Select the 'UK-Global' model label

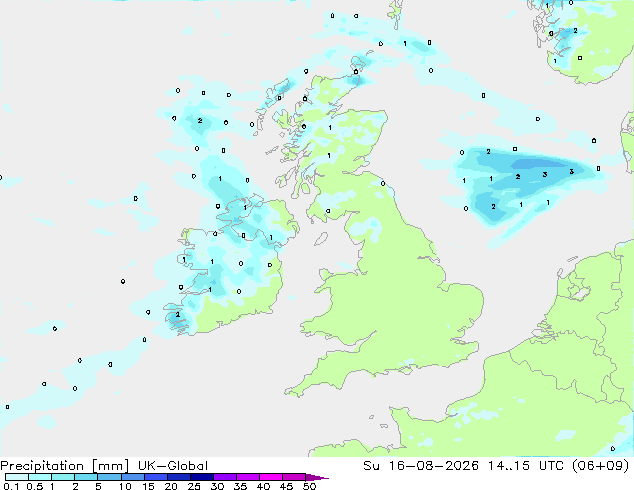click(173, 466)
